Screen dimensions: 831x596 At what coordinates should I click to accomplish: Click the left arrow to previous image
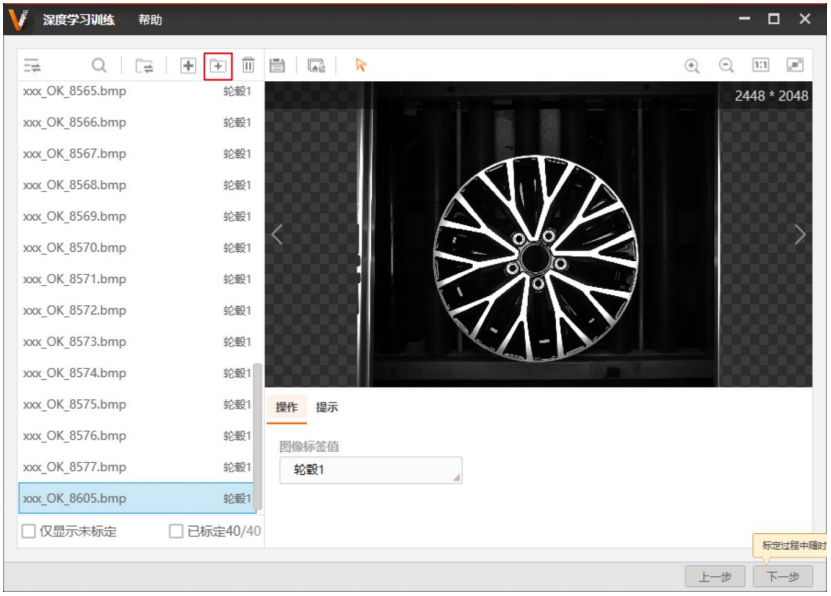[277, 232]
